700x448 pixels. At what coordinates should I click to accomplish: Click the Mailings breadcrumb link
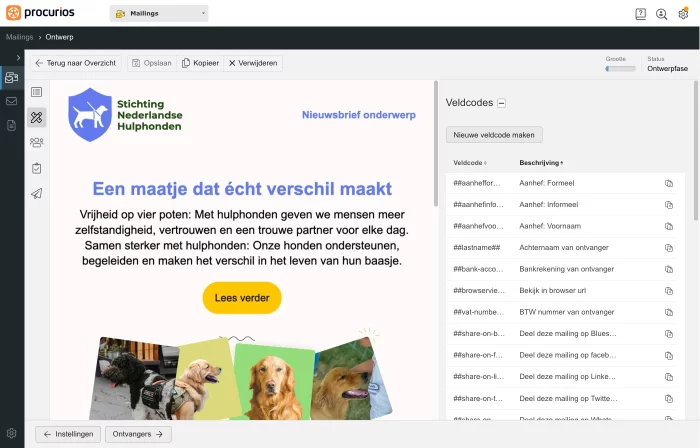point(20,37)
